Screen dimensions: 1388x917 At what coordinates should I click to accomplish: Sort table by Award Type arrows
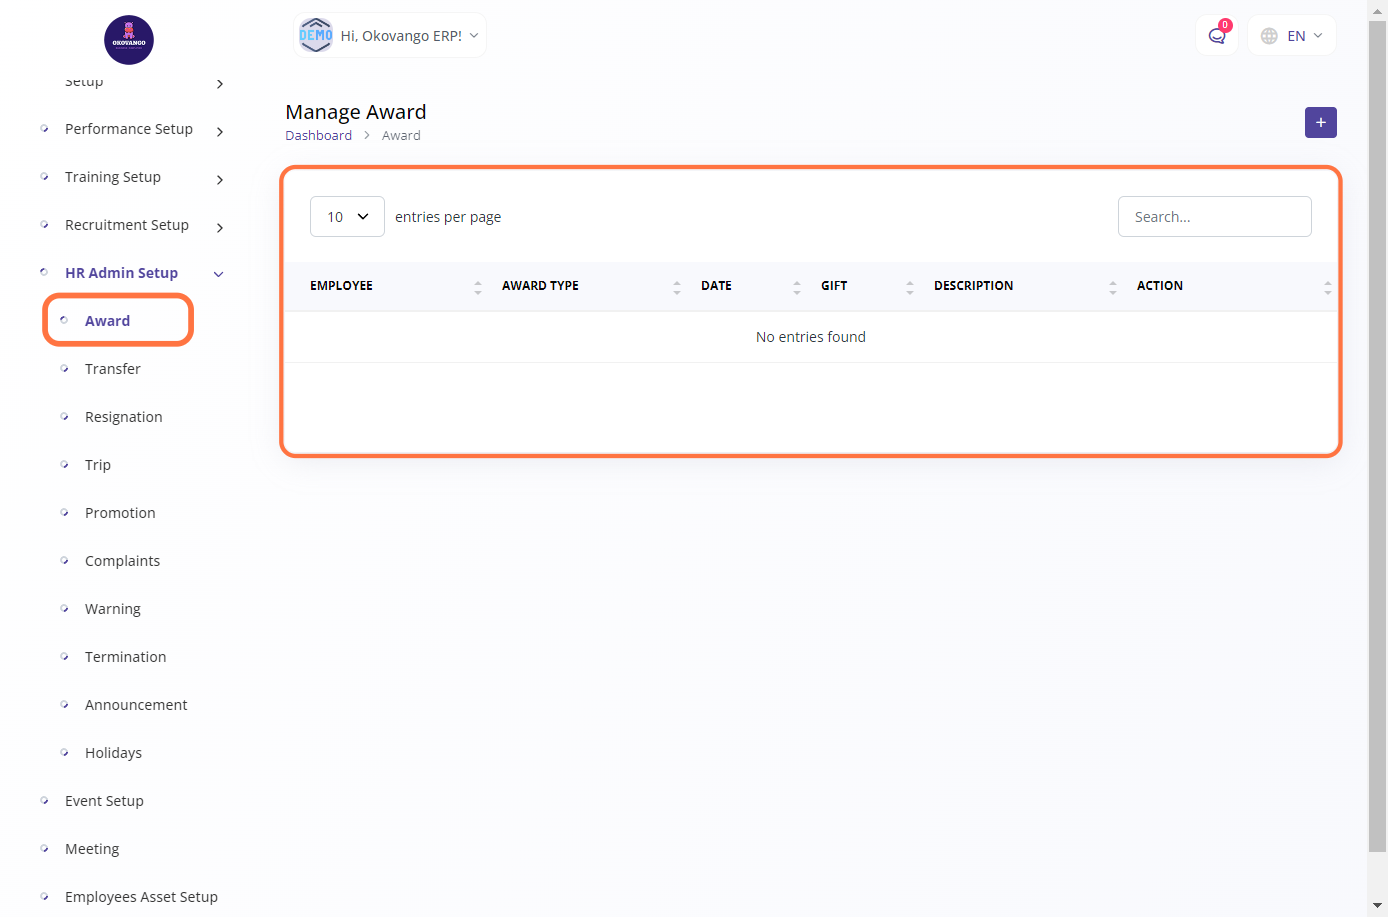677,287
